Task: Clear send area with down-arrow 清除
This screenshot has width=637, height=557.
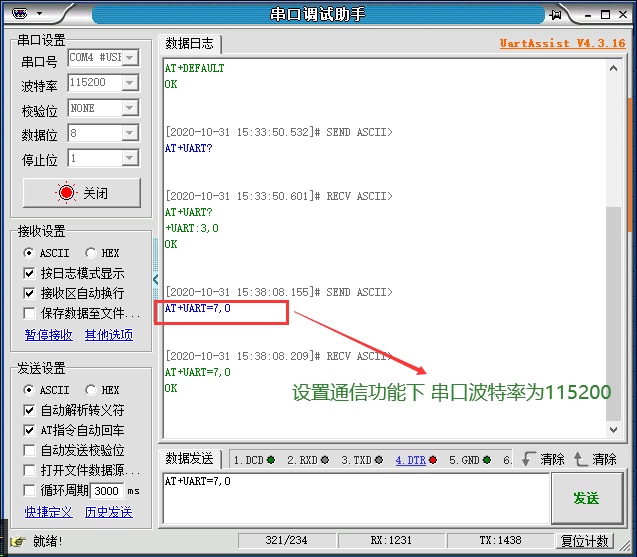Action: pos(543,459)
